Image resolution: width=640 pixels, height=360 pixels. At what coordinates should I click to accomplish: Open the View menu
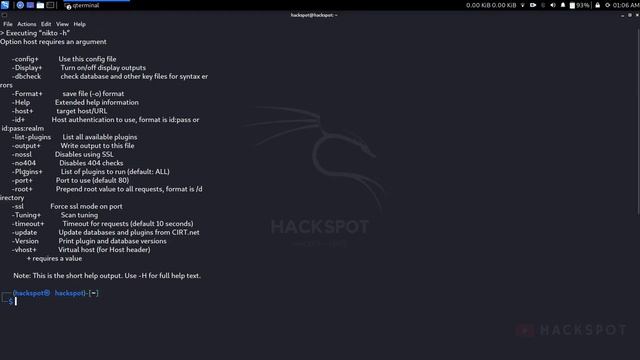tap(62, 24)
